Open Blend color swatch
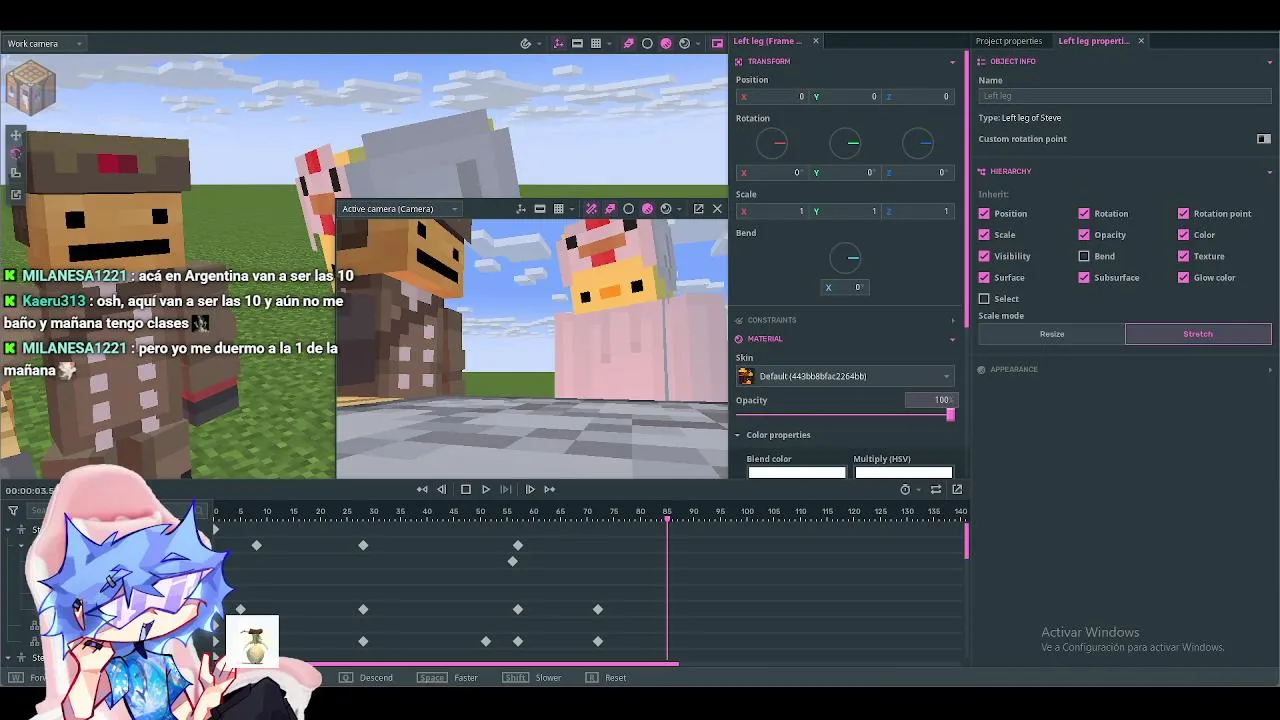Screen dimensions: 1280x720 click(797, 472)
